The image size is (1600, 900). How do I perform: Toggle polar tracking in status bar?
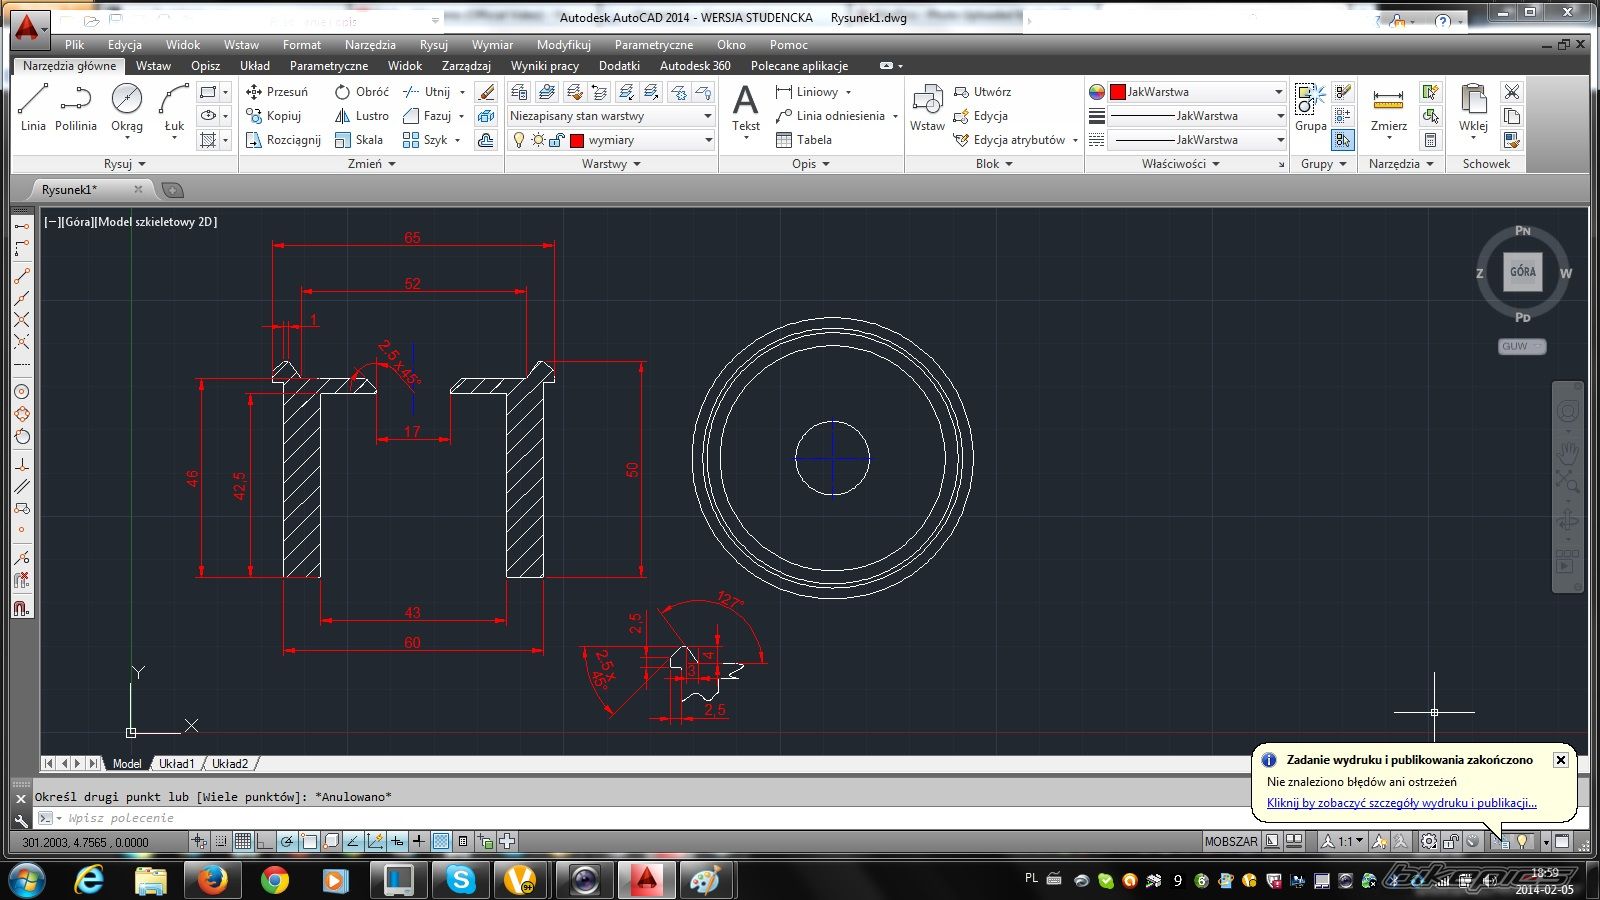click(287, 842)
